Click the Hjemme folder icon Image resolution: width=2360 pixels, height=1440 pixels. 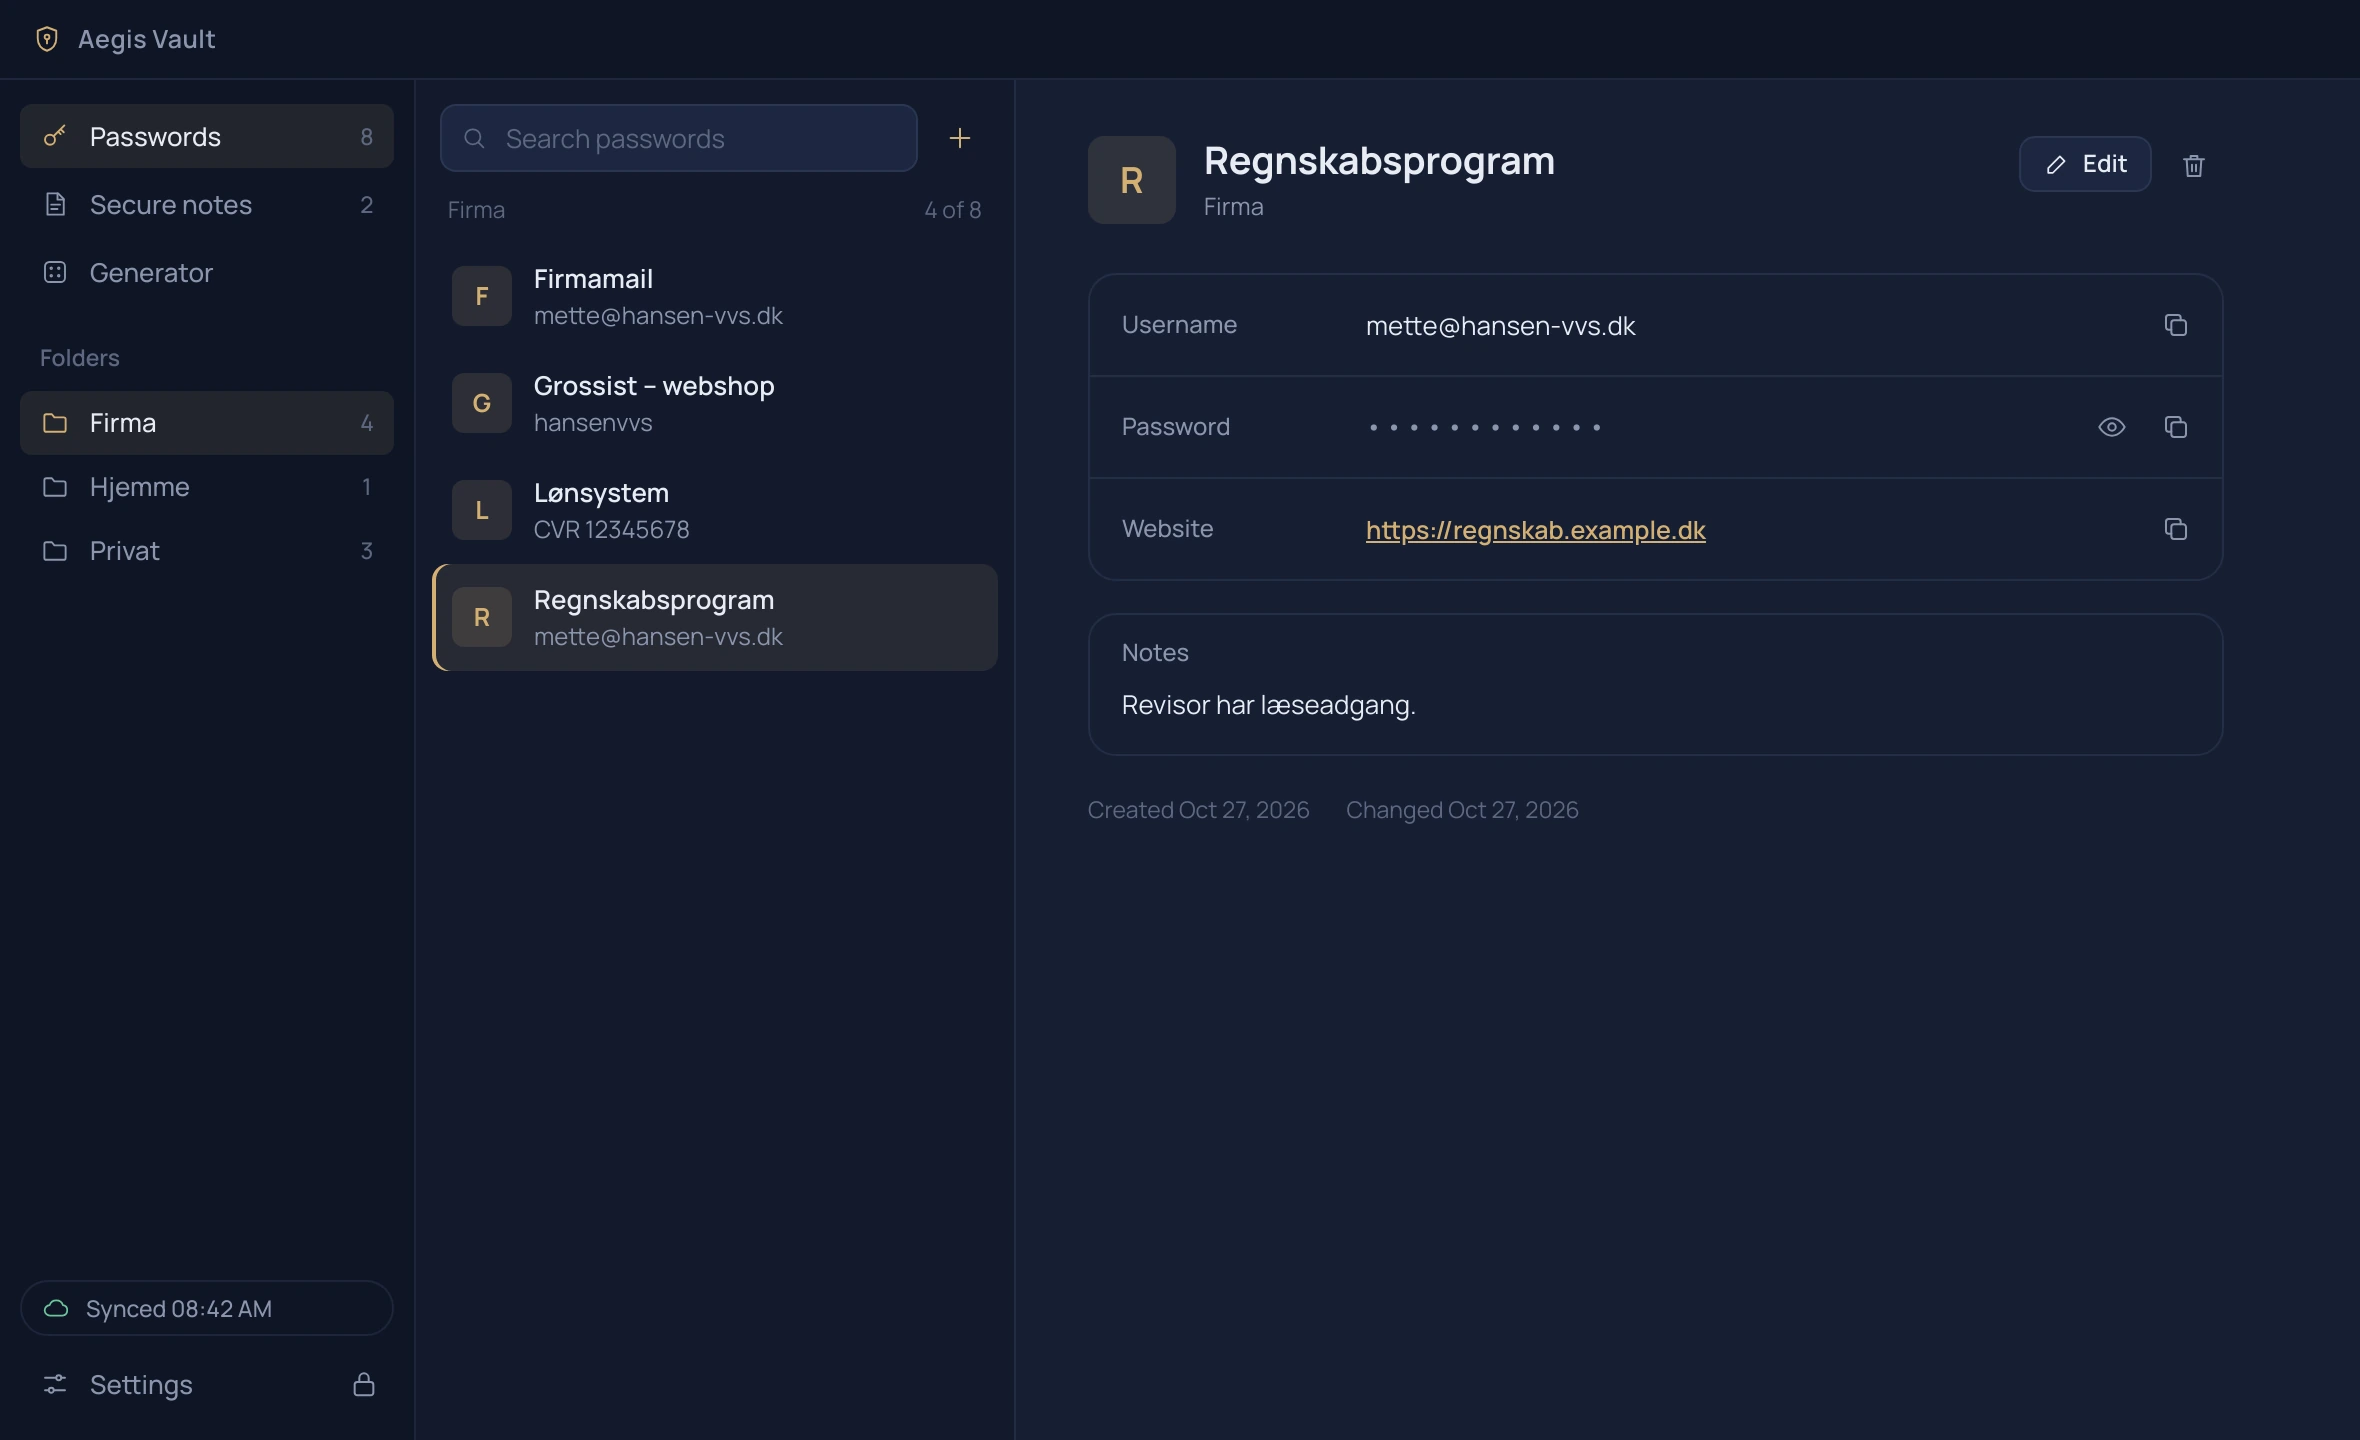click(55, 487)
